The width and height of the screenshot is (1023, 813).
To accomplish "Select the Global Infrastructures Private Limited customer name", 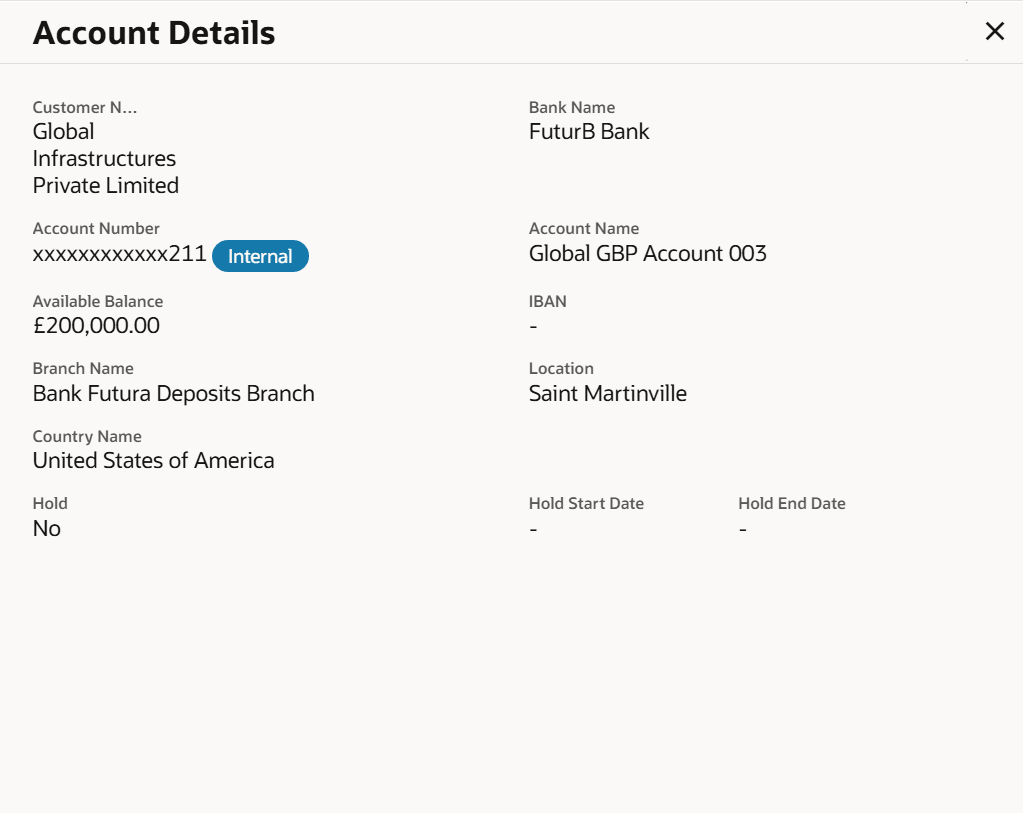I will (x=105, y=159).
